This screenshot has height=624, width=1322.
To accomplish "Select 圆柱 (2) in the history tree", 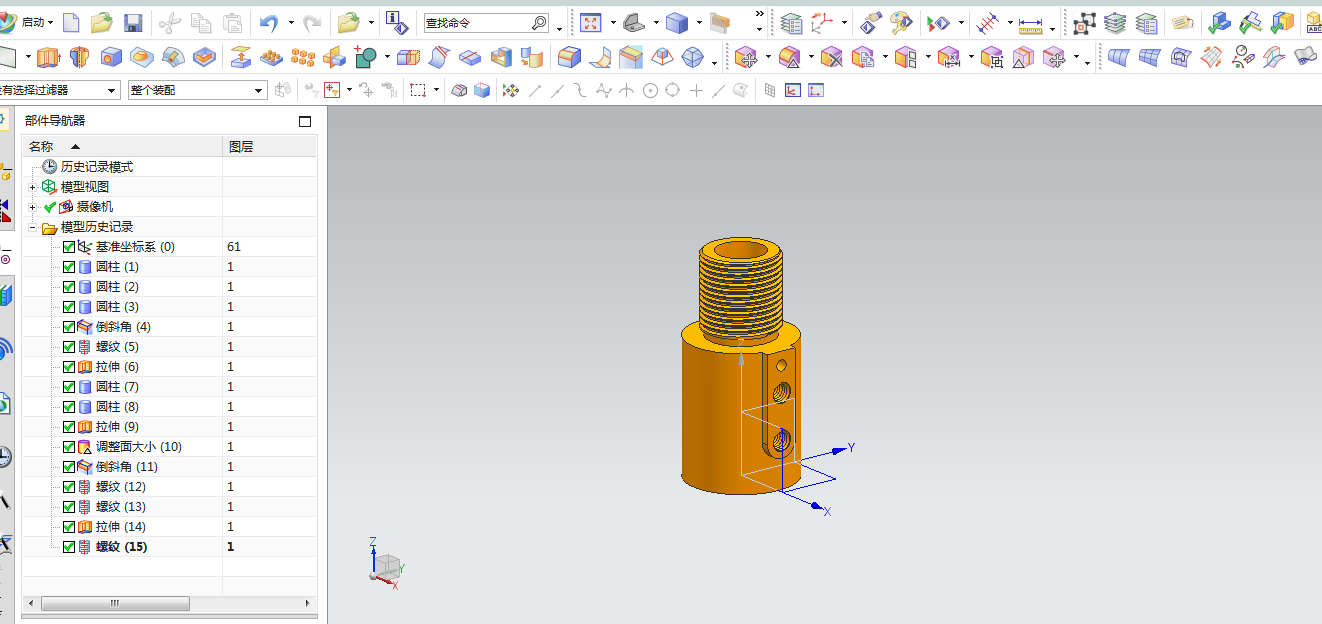I will [x=117, y=287].
